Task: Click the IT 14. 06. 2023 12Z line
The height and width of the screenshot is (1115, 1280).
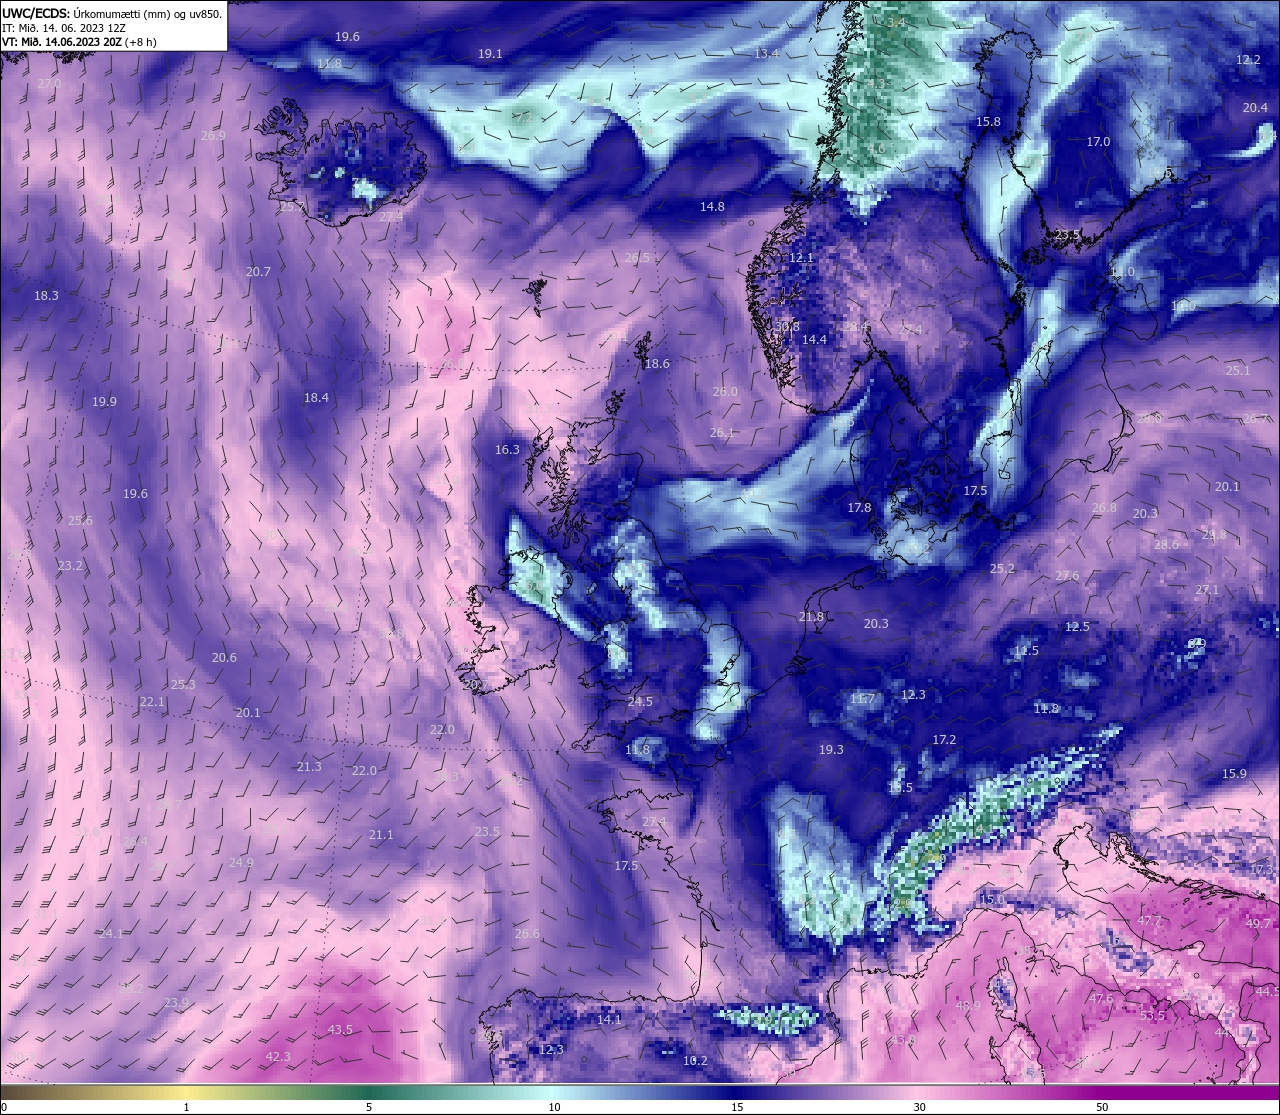Action: [64, 28]
